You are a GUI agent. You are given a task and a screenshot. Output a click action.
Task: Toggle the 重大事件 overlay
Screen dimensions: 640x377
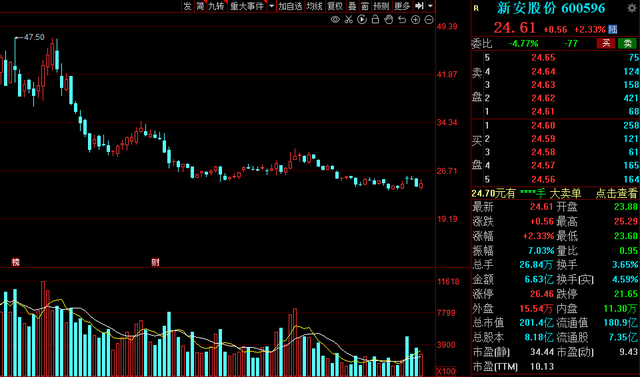tap(247, 6)
